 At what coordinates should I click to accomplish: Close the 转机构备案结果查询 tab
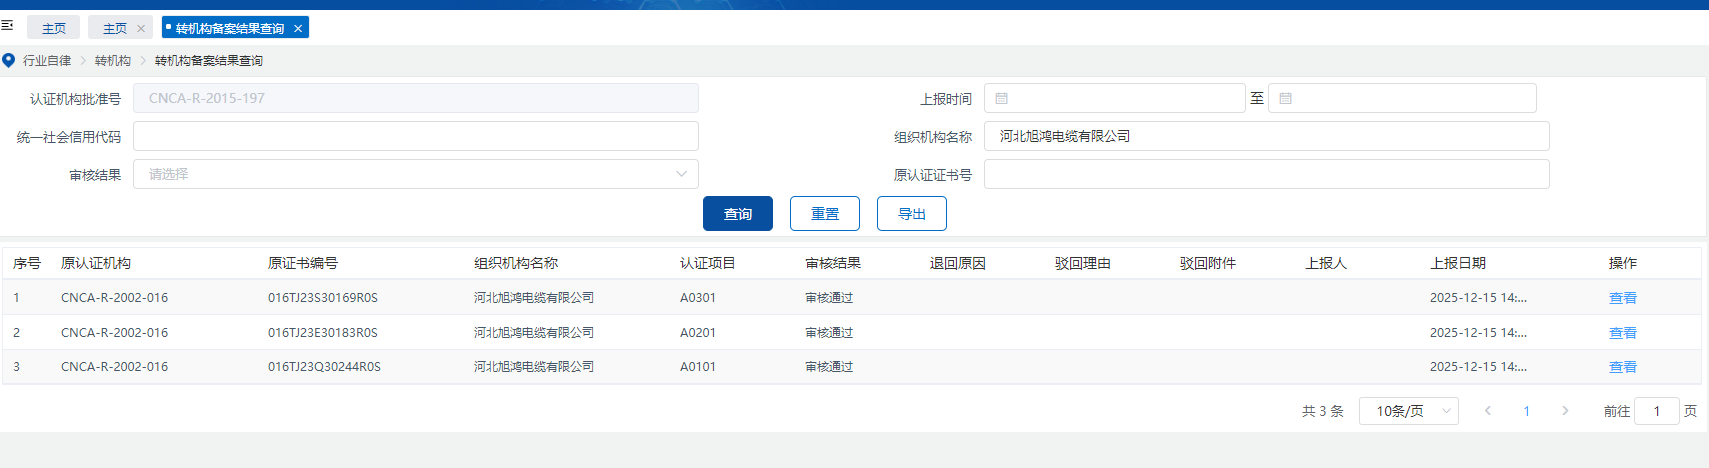click(298, 29)
